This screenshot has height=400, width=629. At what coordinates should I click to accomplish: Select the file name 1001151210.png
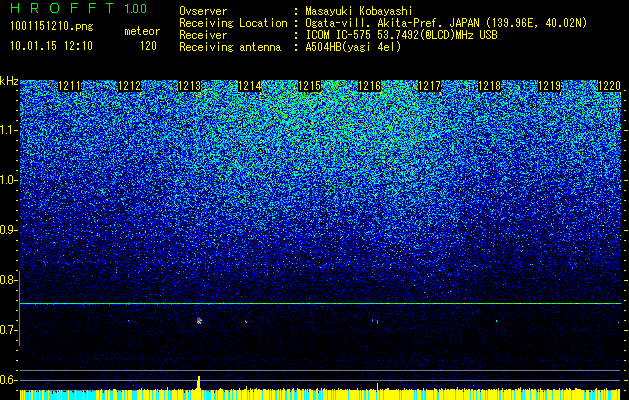coord(52,26)
